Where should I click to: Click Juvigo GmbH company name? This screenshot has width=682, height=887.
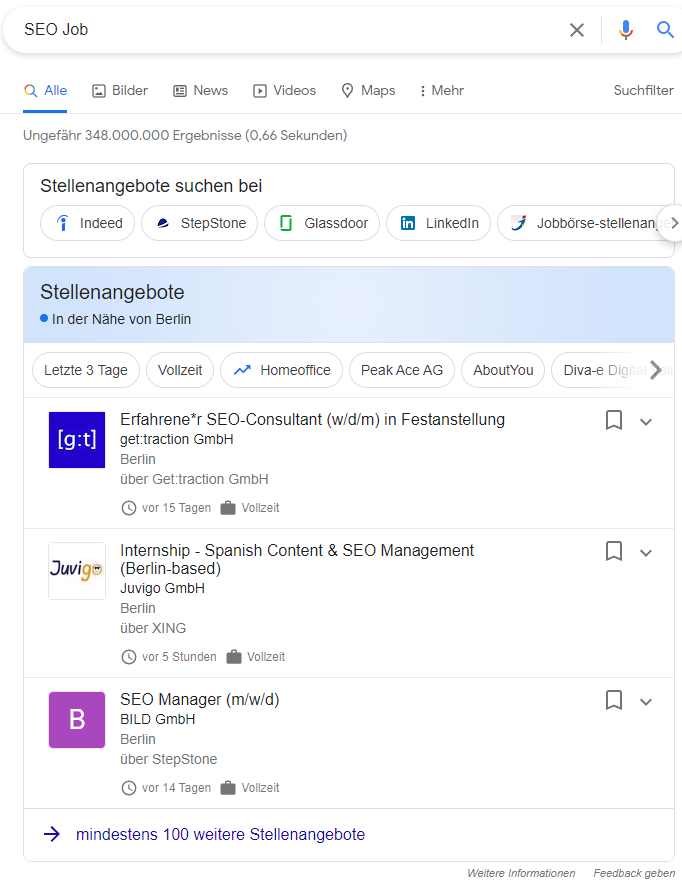(162, 588)
